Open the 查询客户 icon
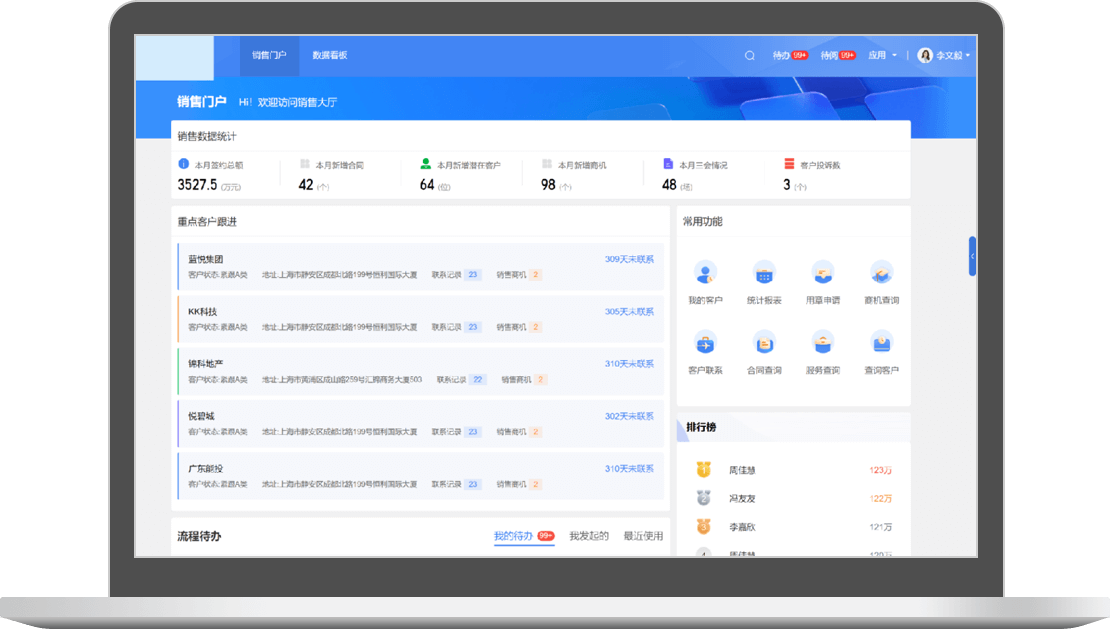 (x=881, y=343)
